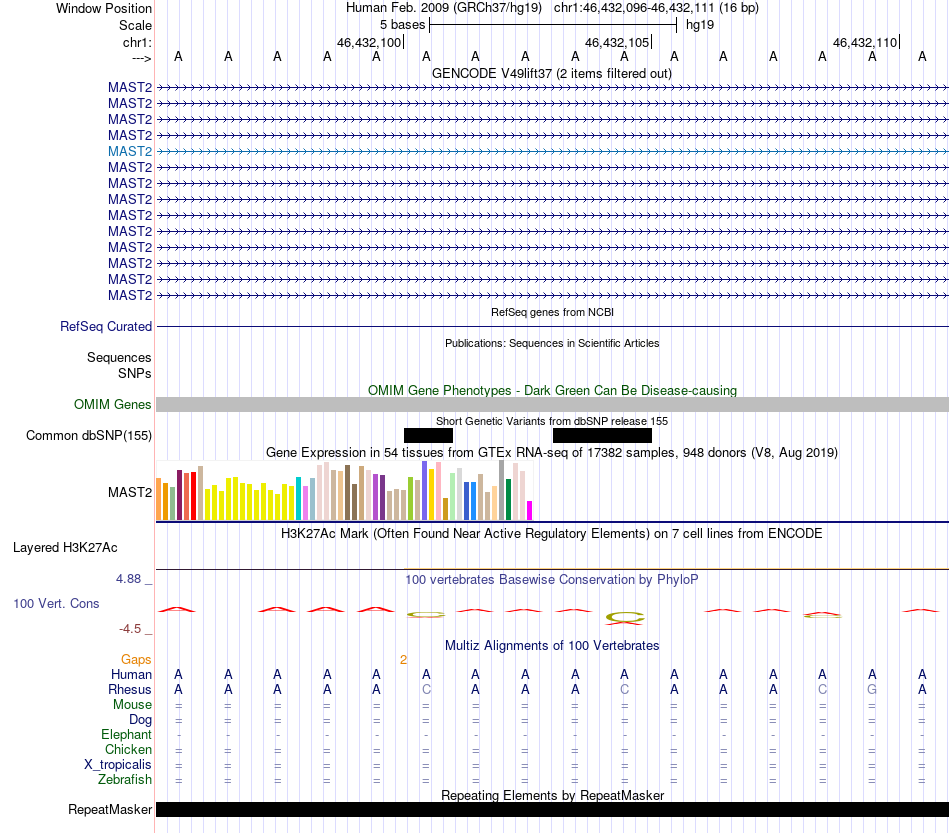Viewport: 950px width, 833px height.
Task: Click the OMIM Genes track label
Action: [112, 404]
